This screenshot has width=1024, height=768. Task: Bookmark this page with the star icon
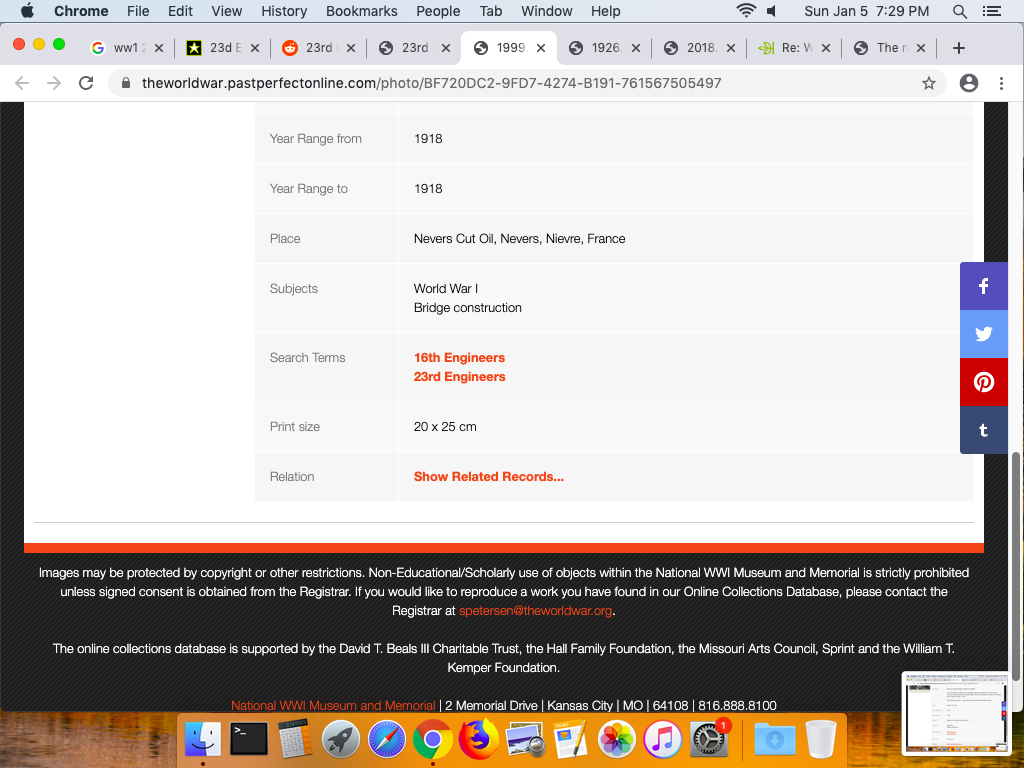pyautogui.click(x=929, y=84)
